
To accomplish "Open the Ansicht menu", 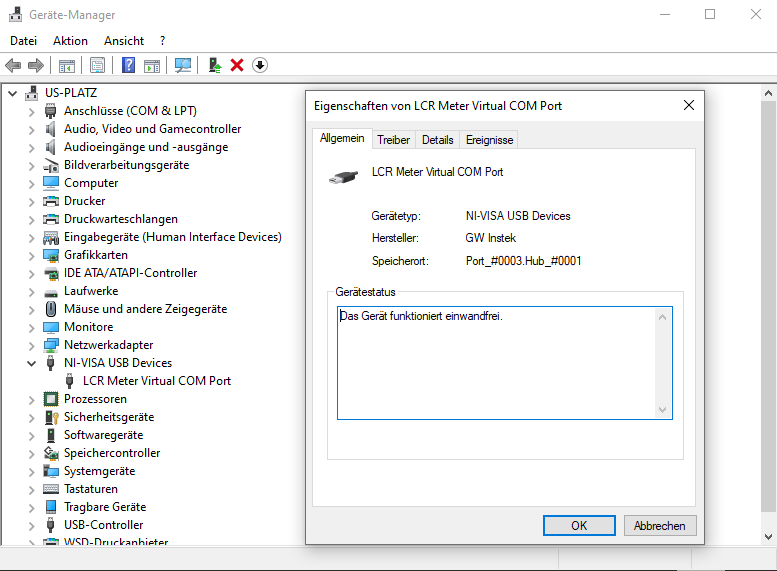I will point(124,41).
